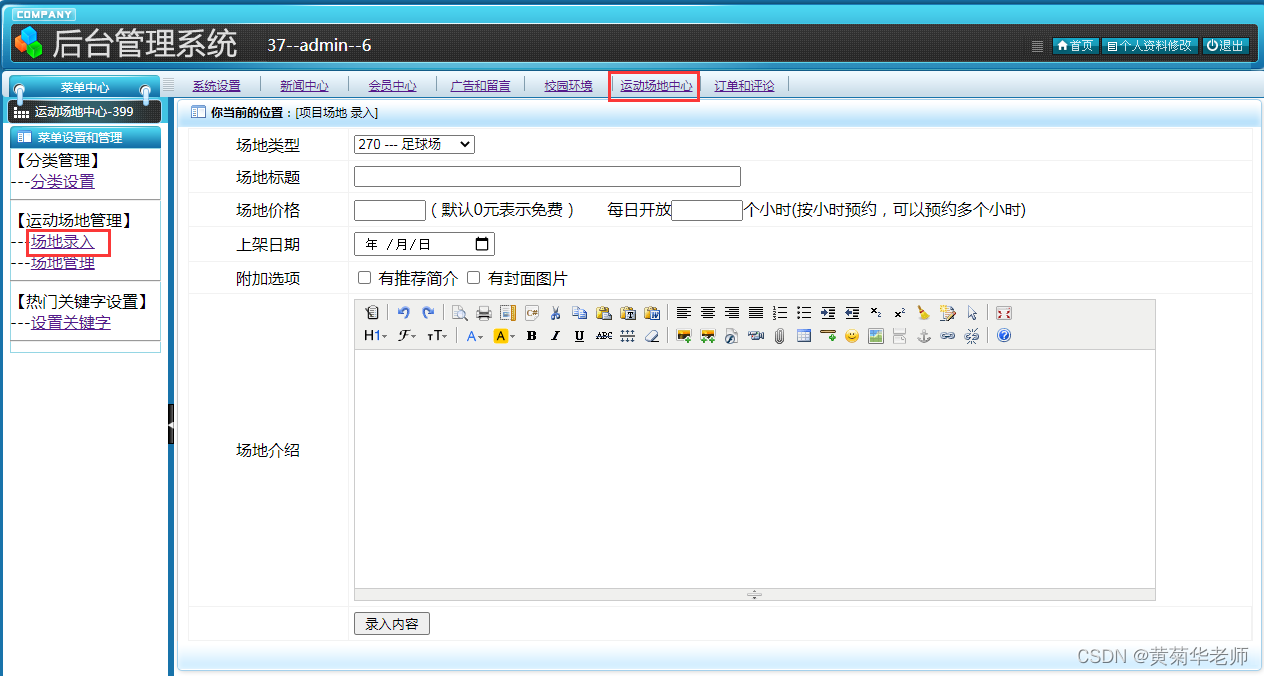Click the editor bottom resize handle bar
This screenshot has width=1264, height=676.
754,594
